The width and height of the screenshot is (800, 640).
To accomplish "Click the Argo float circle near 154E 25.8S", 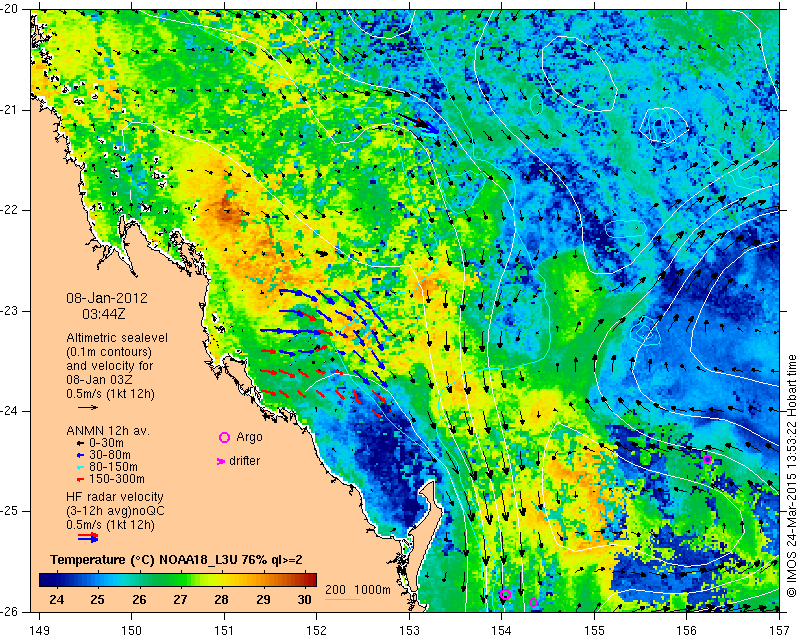I will point(505,594).
